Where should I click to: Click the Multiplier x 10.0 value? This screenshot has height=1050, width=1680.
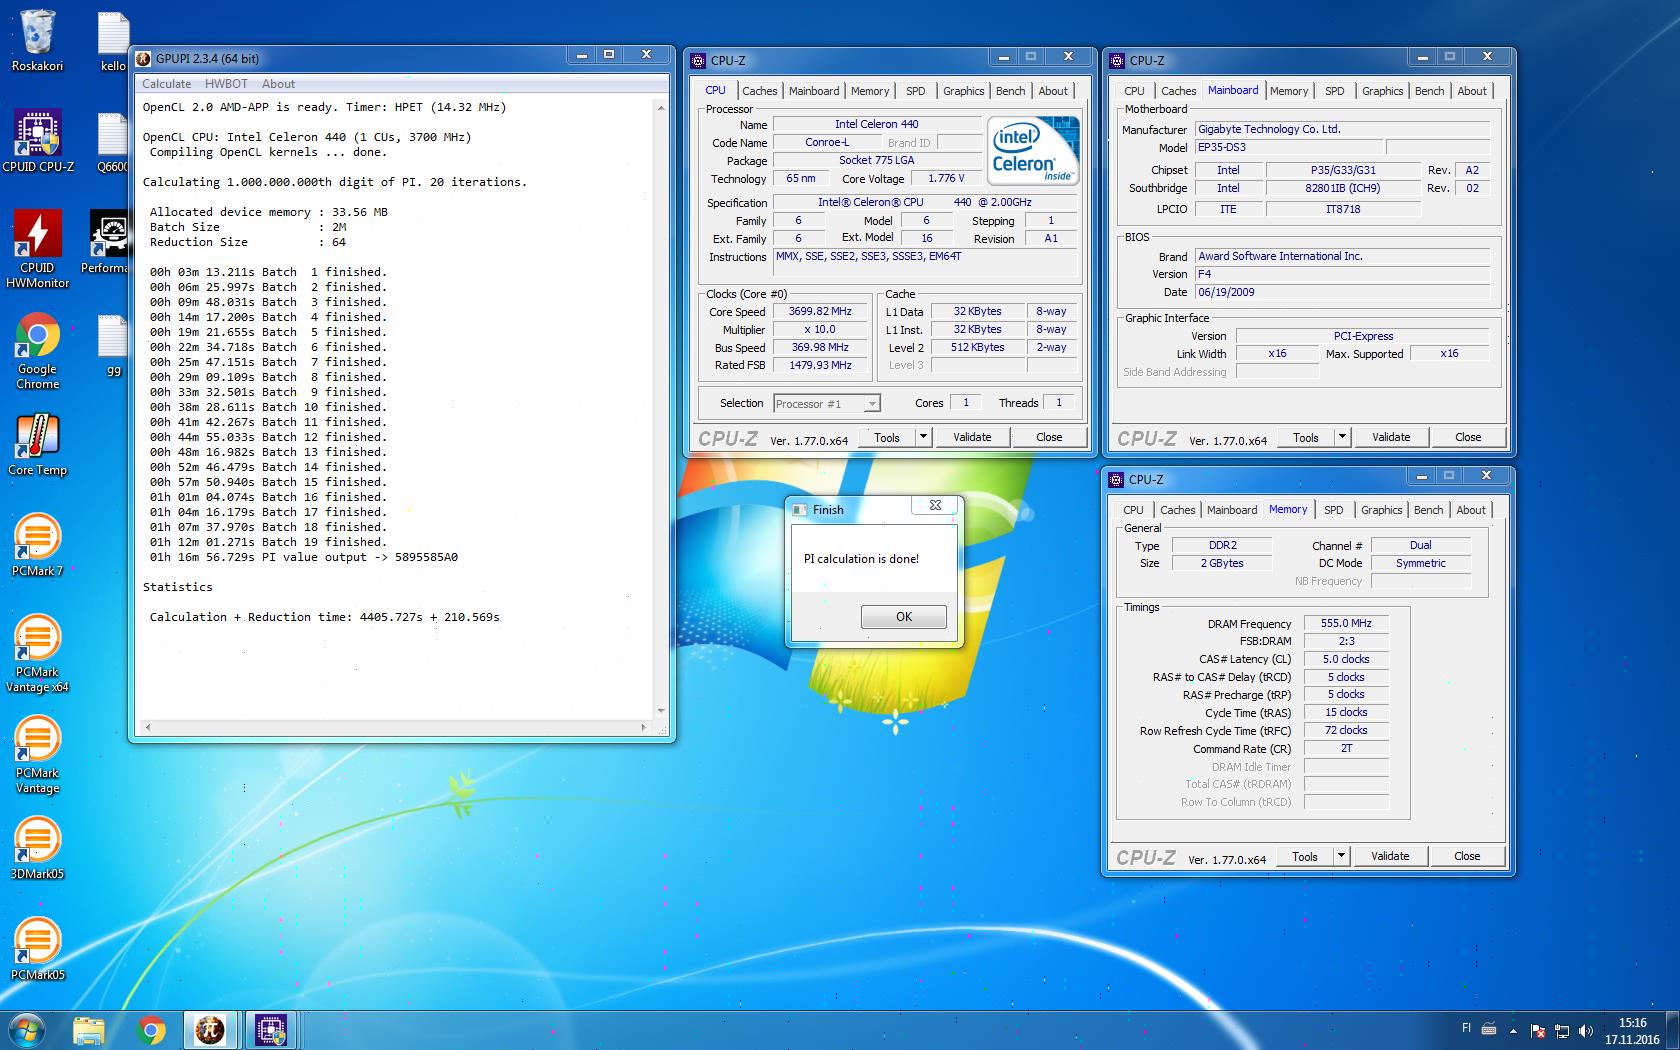point(820,329)
